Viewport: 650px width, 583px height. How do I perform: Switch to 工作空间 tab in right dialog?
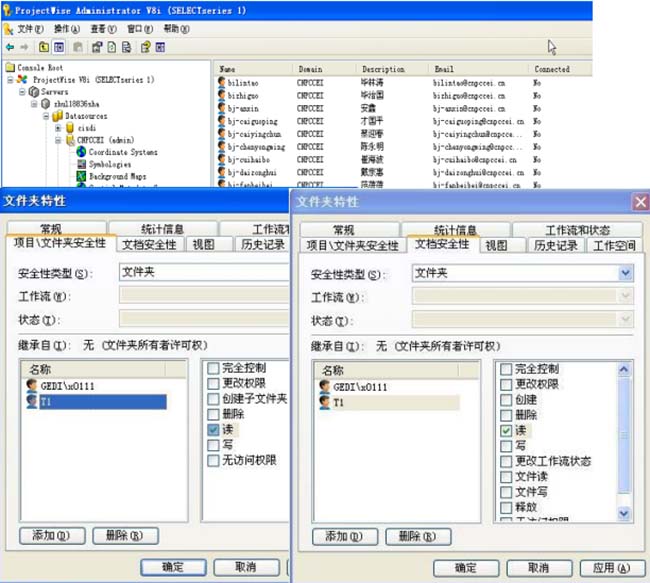point(614,245)
